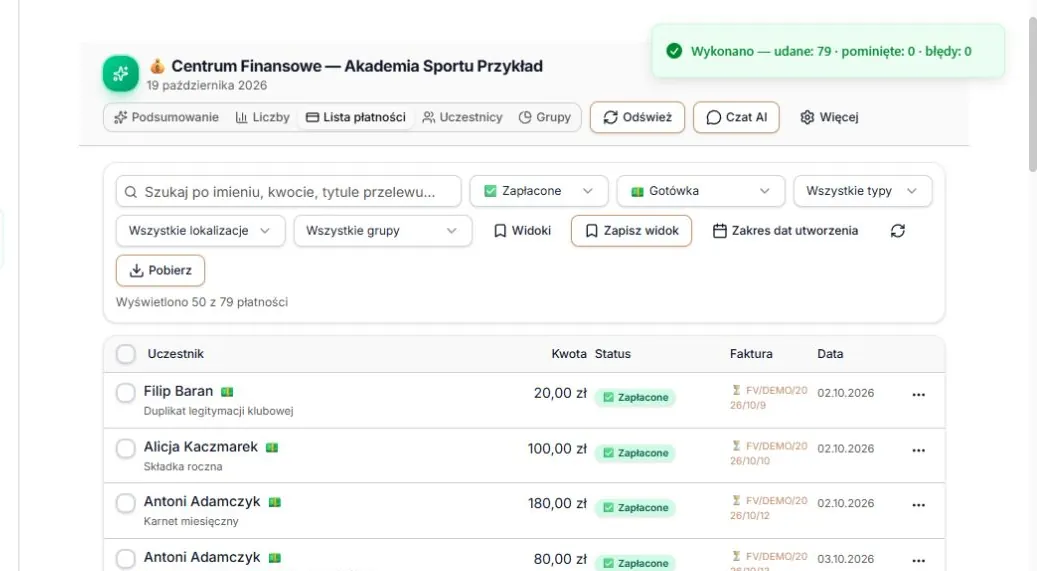Open row menu for 80,00 zł payment

919,561
